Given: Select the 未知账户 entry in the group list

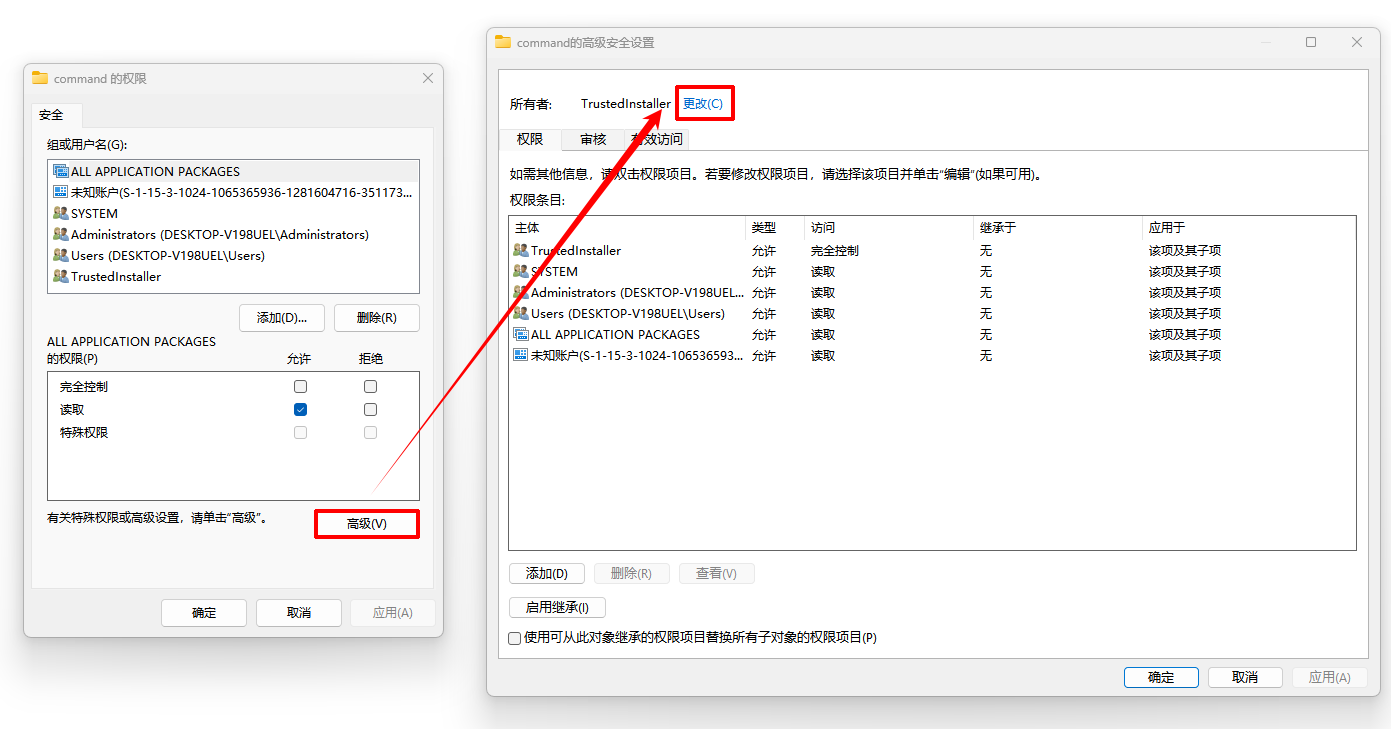Looking at the screenshot, I should point(234,192).
